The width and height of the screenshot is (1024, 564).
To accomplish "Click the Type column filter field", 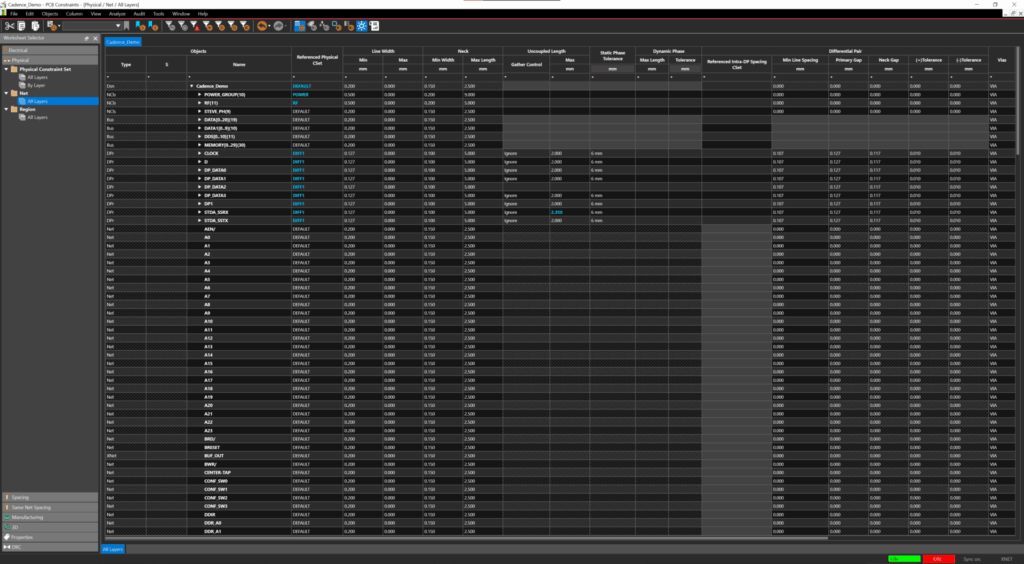I will tap(126, 77).
